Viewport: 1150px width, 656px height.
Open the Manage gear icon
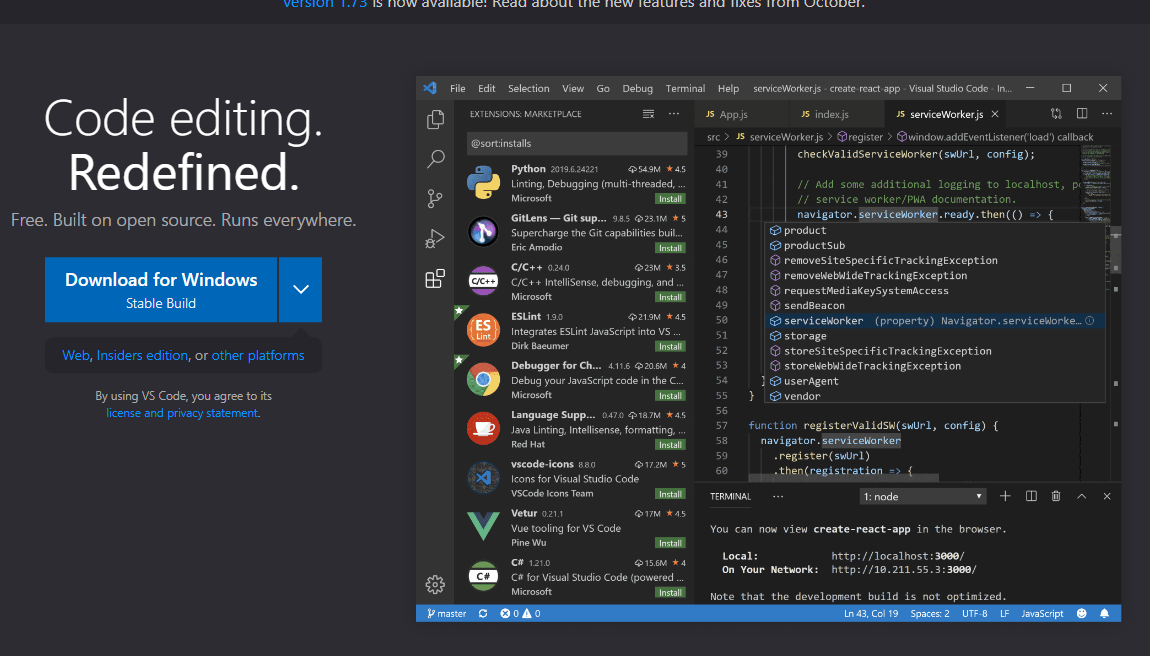435,584
